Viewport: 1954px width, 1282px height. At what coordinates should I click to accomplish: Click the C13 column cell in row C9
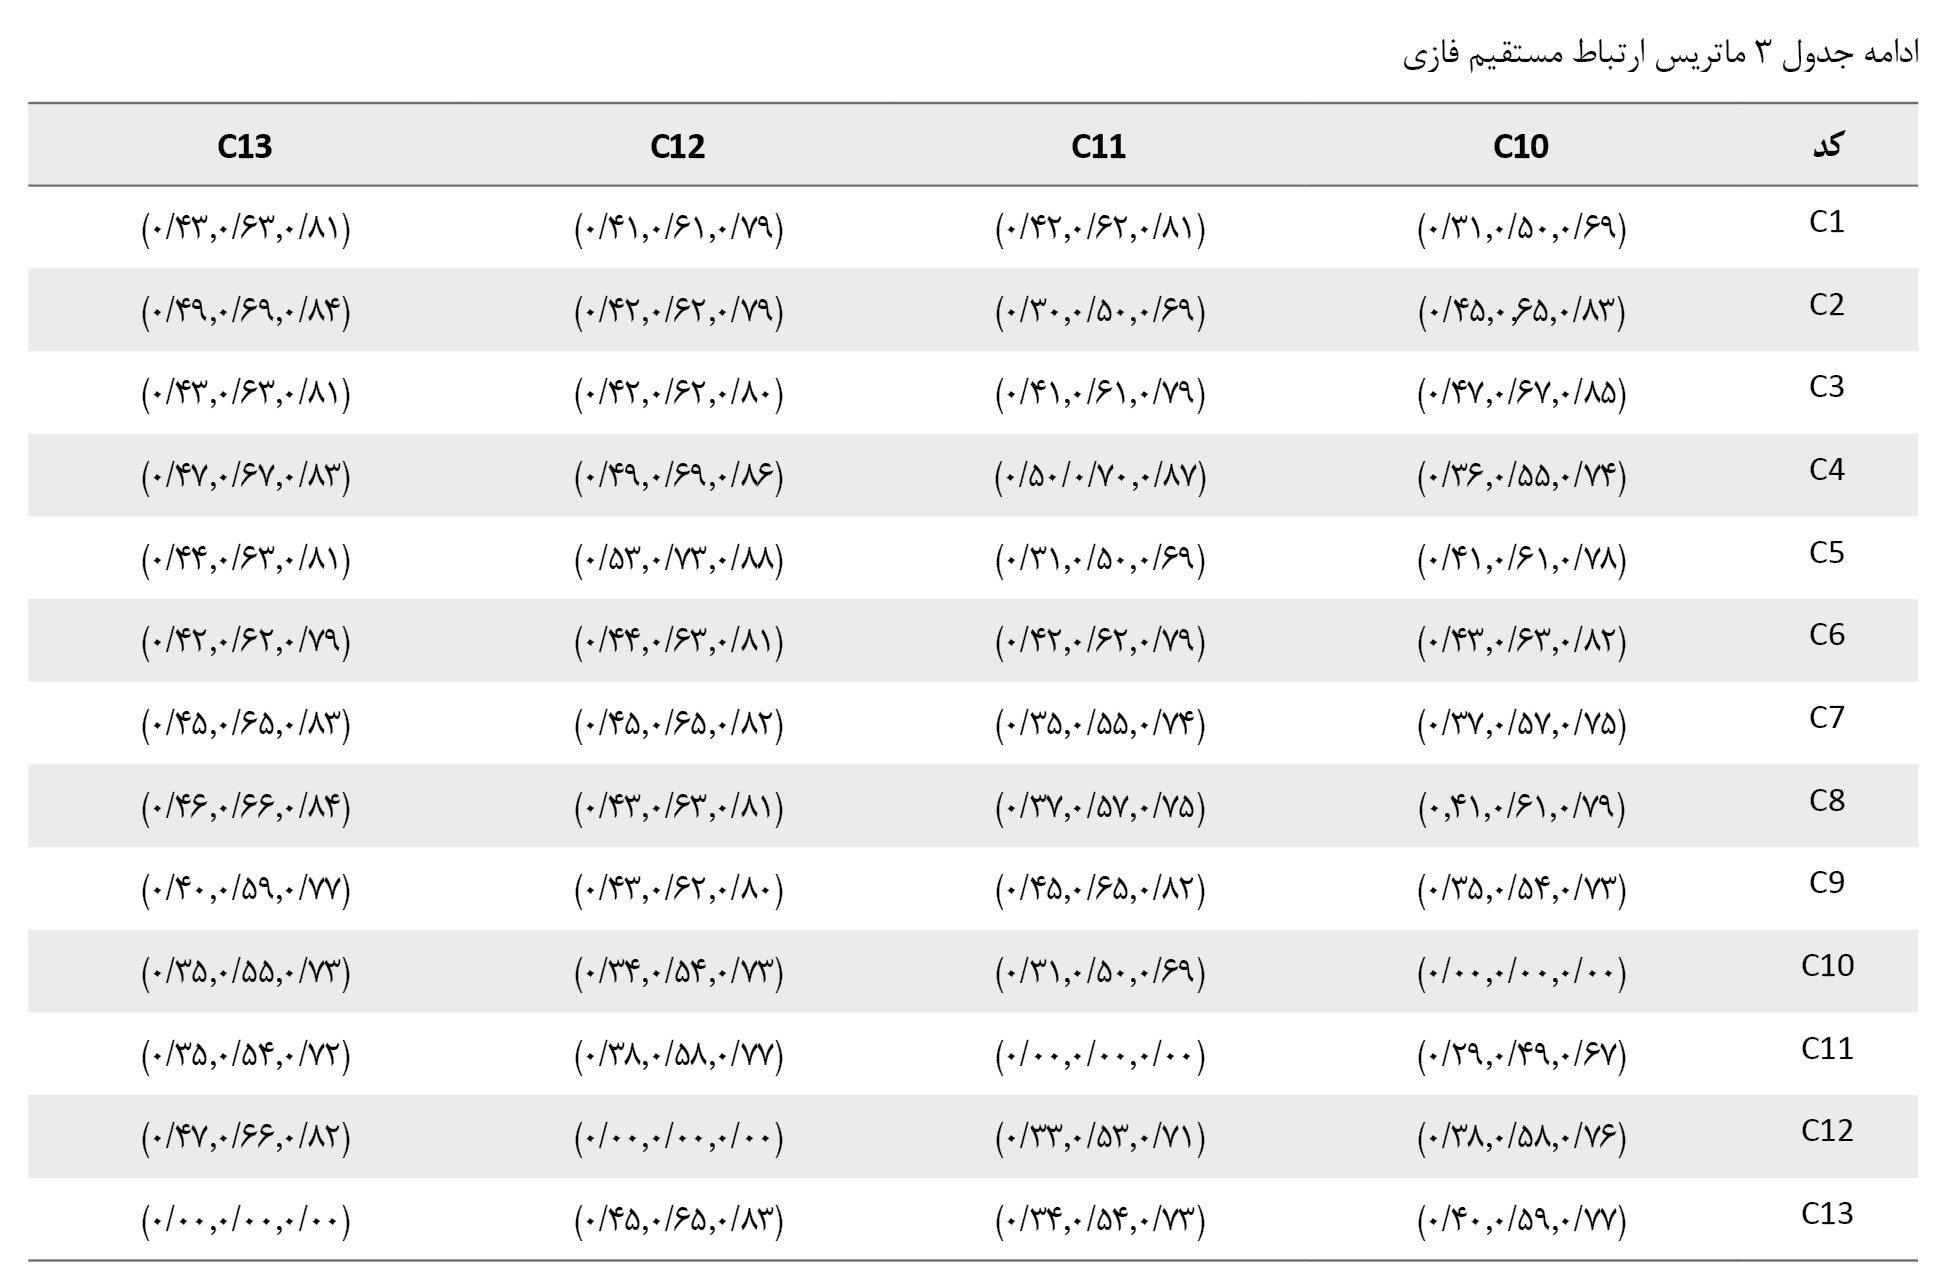tap(246, 890)
